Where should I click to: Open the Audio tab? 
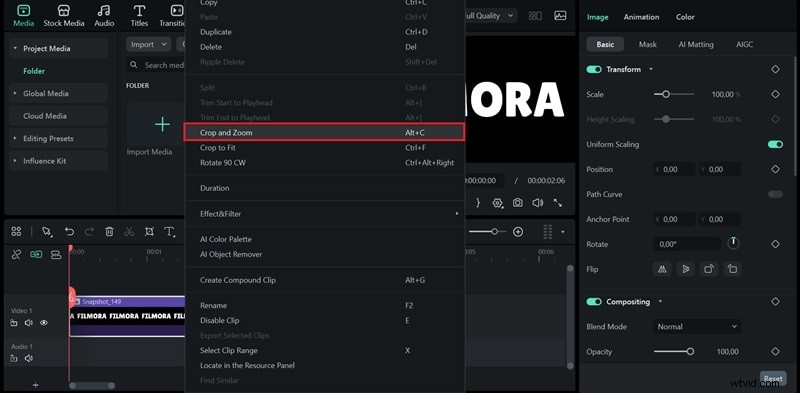click(104, 16)
